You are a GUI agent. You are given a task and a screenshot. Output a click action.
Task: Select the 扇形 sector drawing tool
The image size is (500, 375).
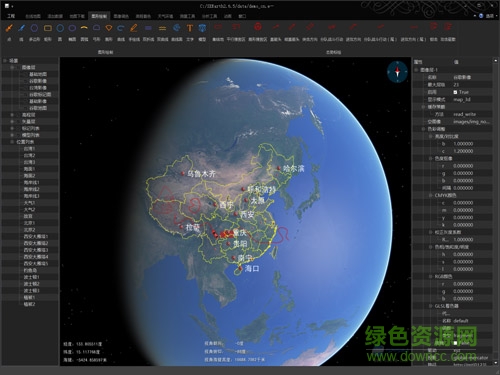point(109,32)
